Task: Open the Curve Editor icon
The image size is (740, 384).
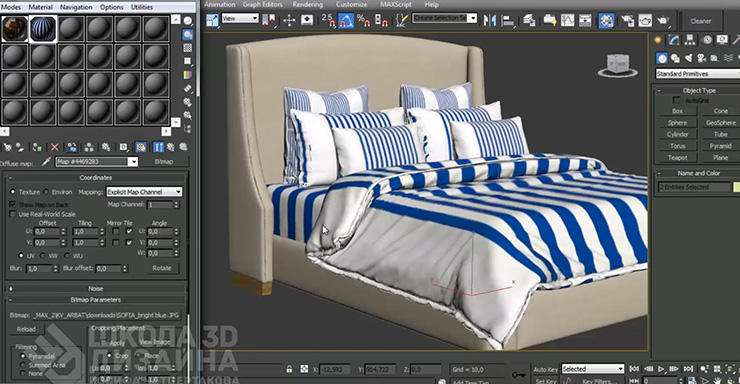Action: (567, 20)
